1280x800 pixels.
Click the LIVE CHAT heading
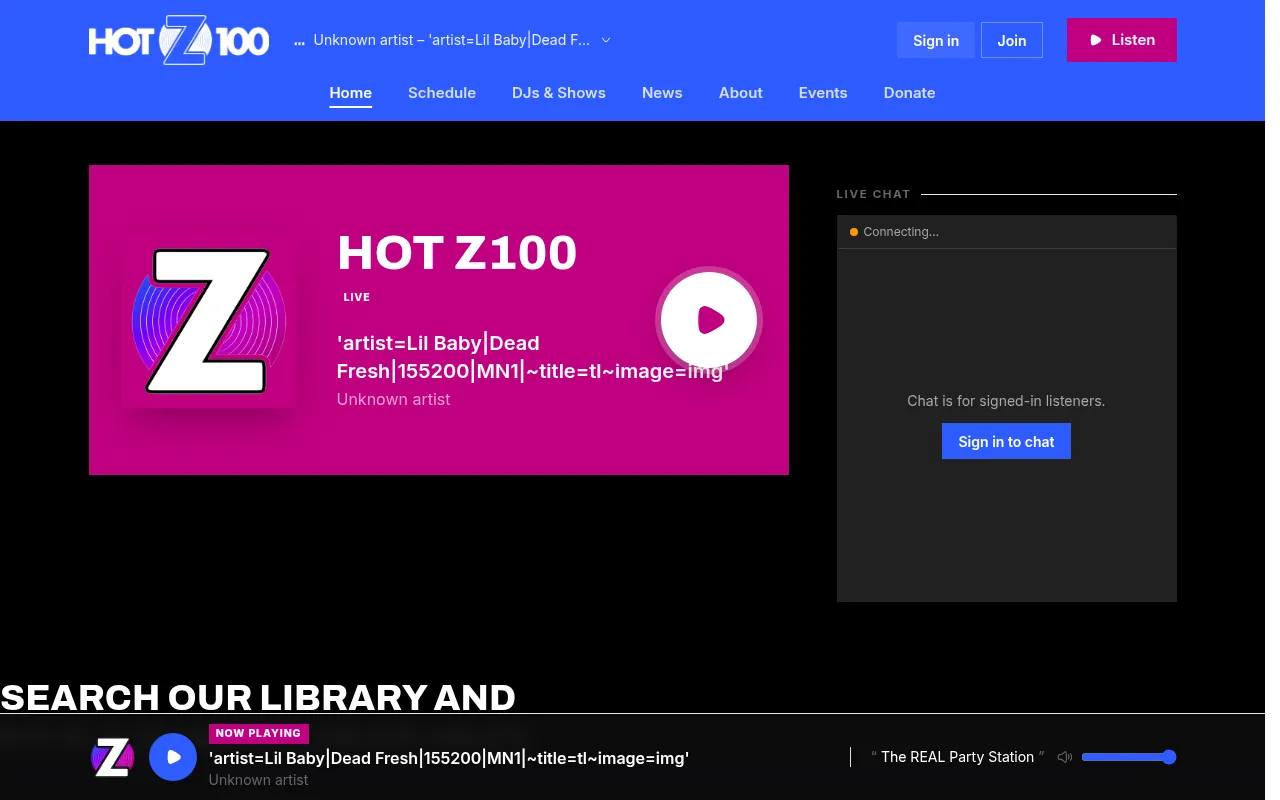[873, 194]
